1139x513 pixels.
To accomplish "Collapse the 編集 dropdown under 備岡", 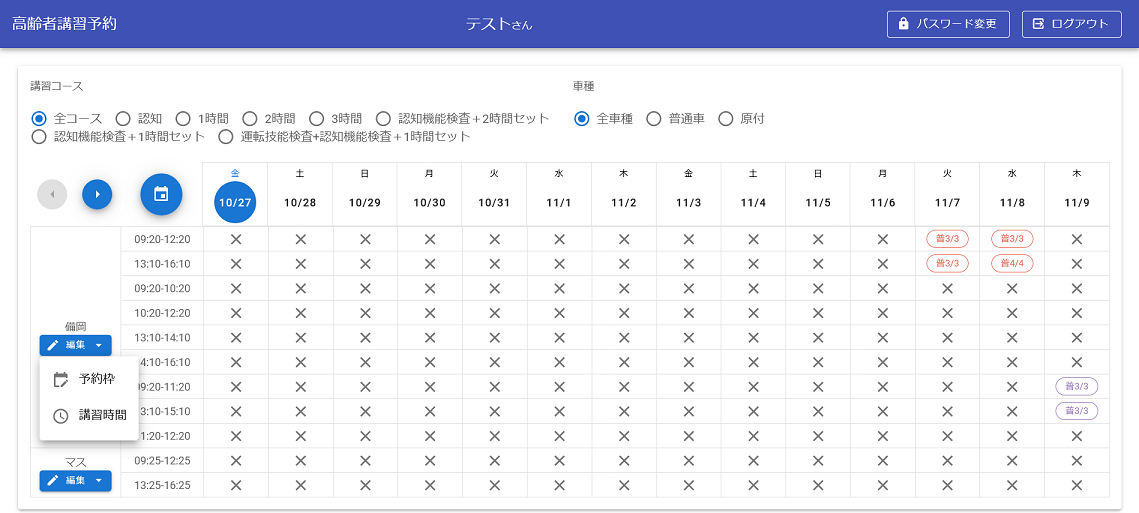I will tap(76, 345).
